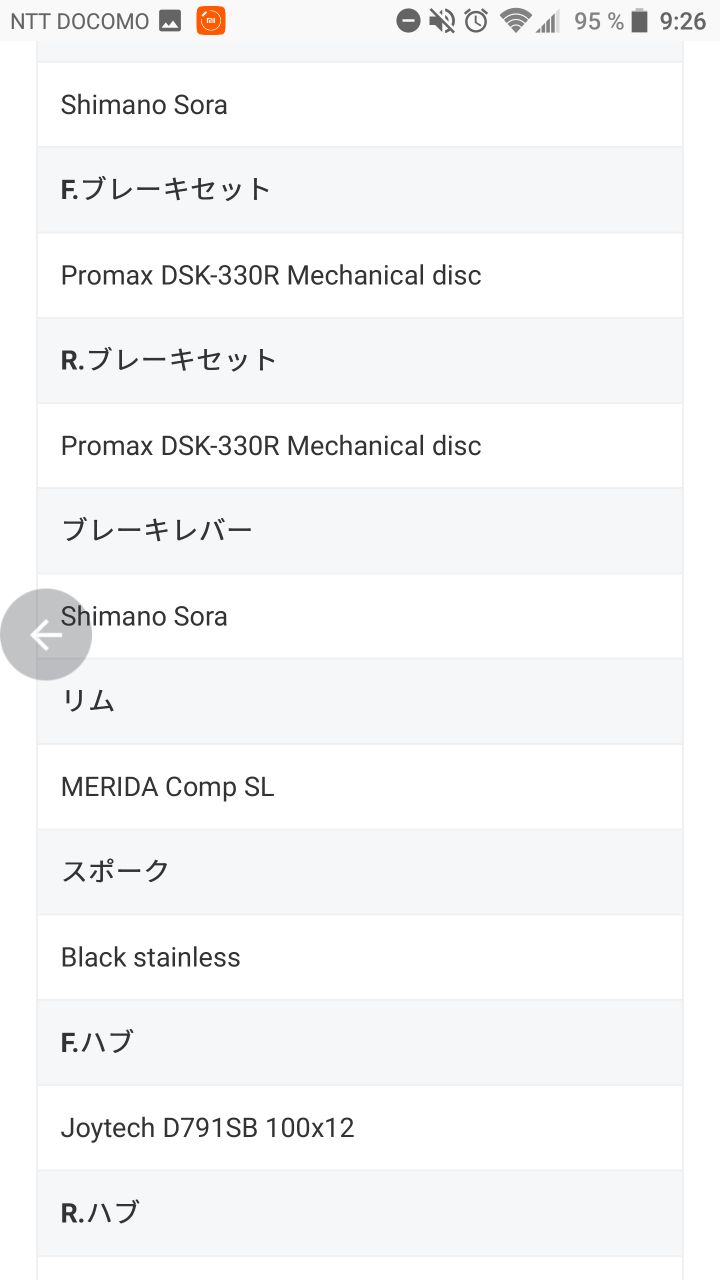Tap the clock showing 9:26
720x1280 pixels.
pos(683,21)
